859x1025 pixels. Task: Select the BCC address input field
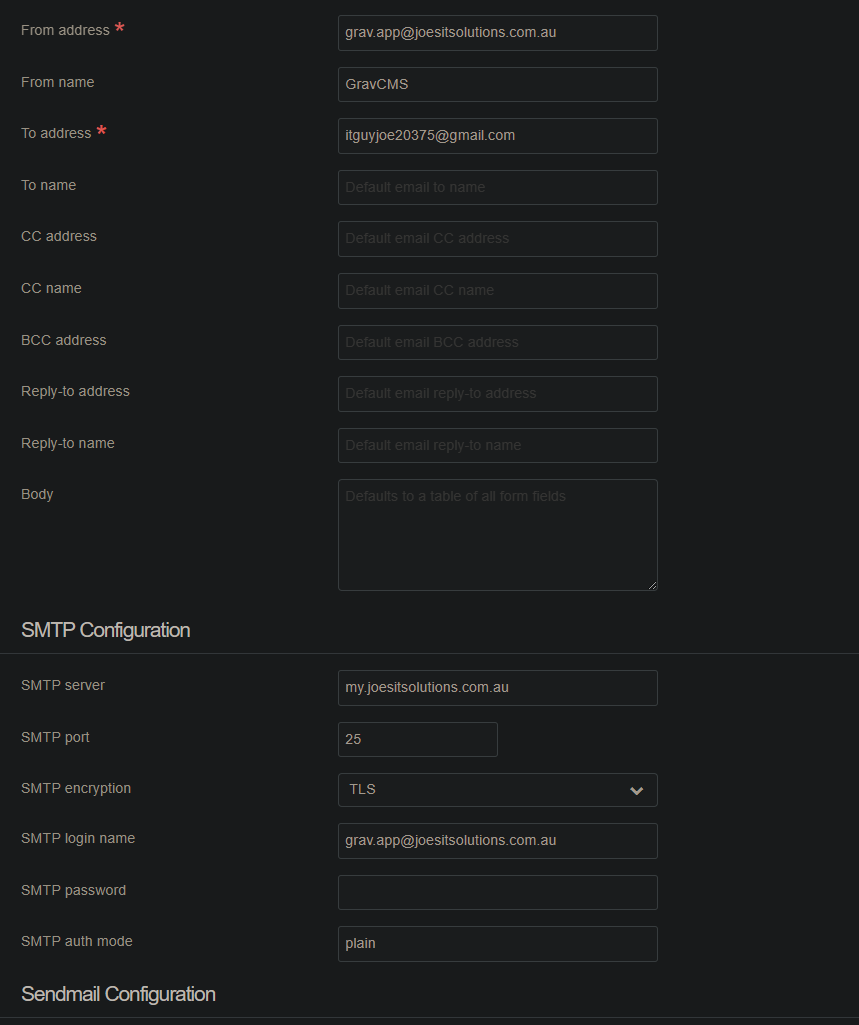point(497,343)
